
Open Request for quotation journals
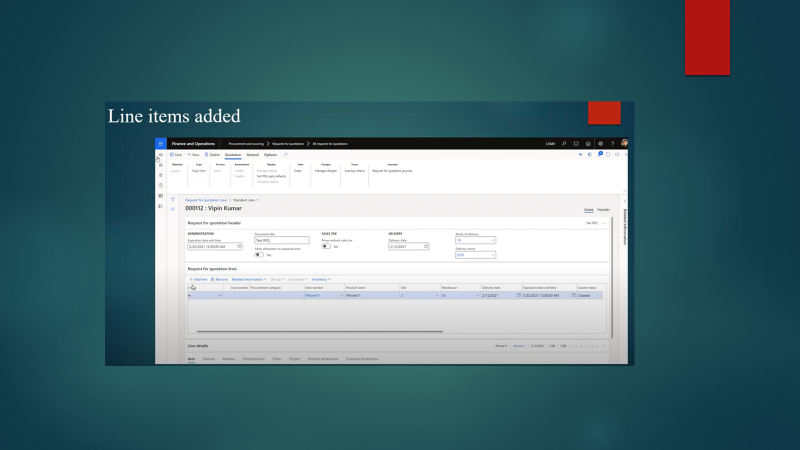pos(392,171)
